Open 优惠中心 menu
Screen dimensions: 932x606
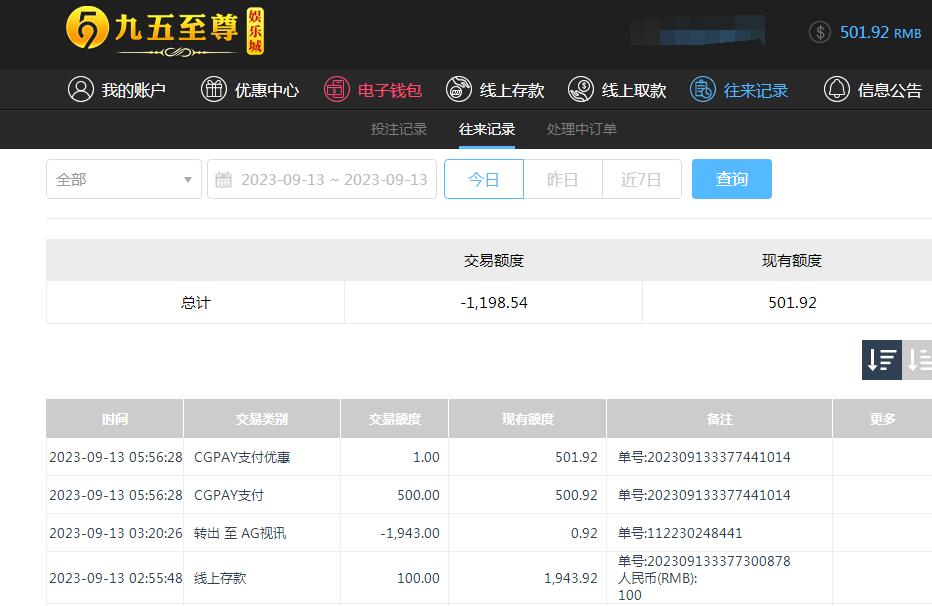(x=250, y=90)
